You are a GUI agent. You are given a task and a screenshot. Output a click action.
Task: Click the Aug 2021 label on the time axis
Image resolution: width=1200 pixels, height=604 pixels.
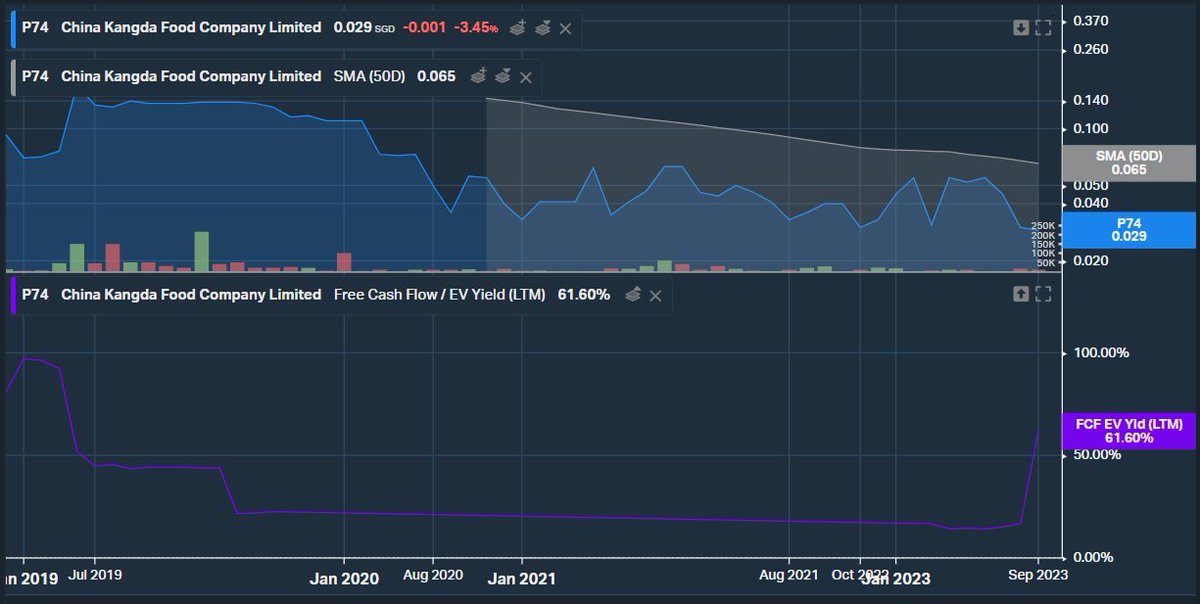(x=788, y=575)
